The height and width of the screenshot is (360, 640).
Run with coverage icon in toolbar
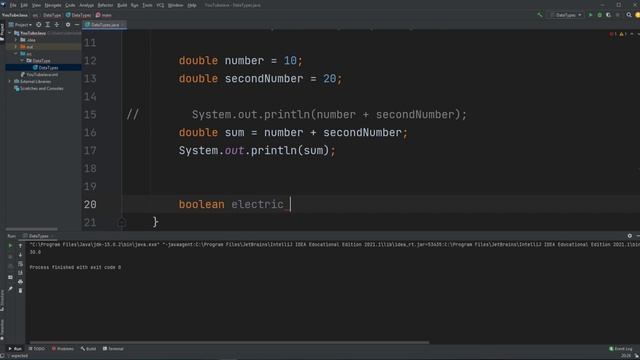tap(609, 15)
